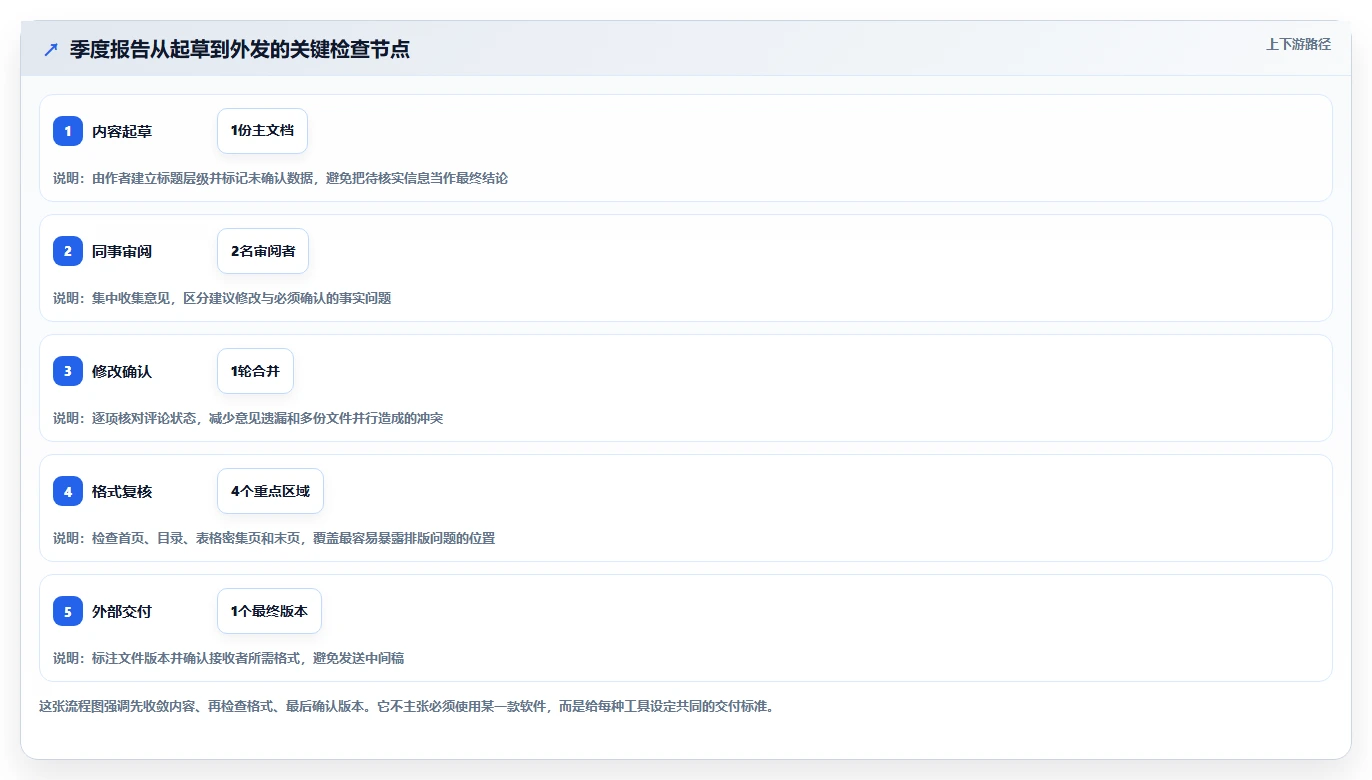Click the 修改确认 step title

click(122, 371)
